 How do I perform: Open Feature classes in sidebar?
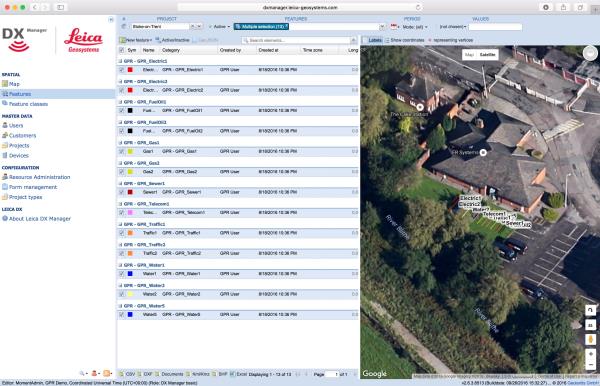pyautogui.click(x=28, y=104)
